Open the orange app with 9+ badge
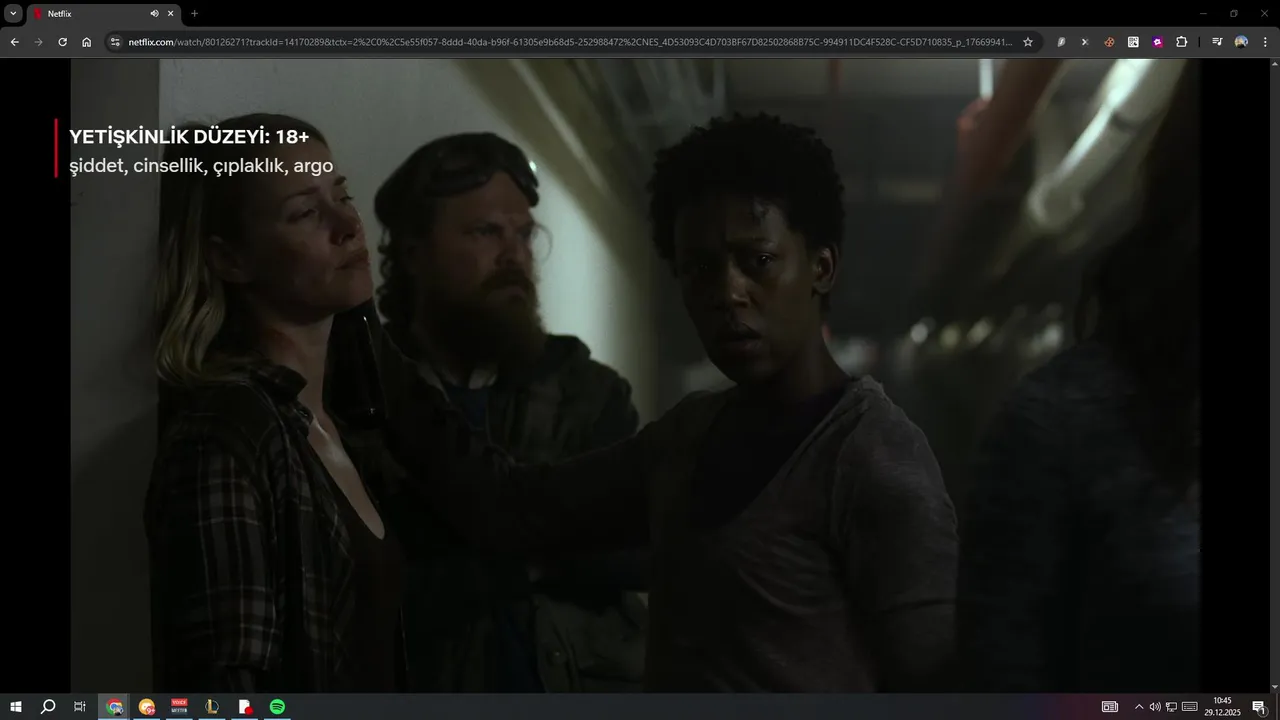The width and height of the screenshot is (1280, 720). coord(147,707)
